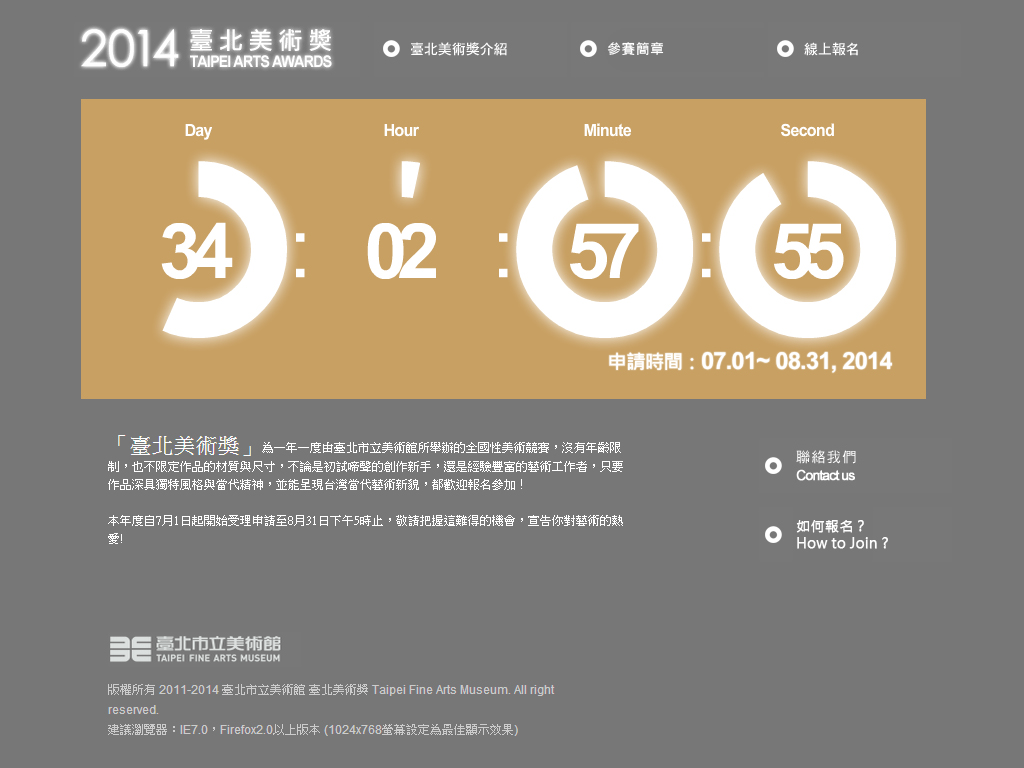Click the Minute label above the countdown

pos(607,131)
